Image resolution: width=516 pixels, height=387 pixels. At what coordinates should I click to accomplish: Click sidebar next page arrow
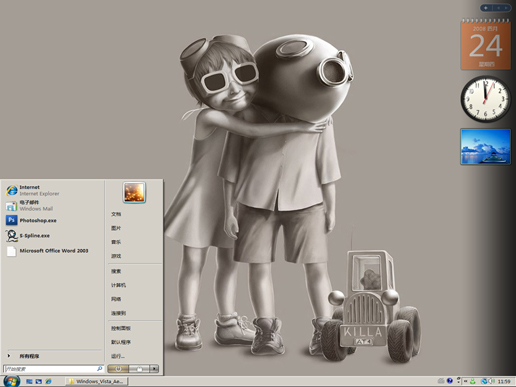[506, 7]
